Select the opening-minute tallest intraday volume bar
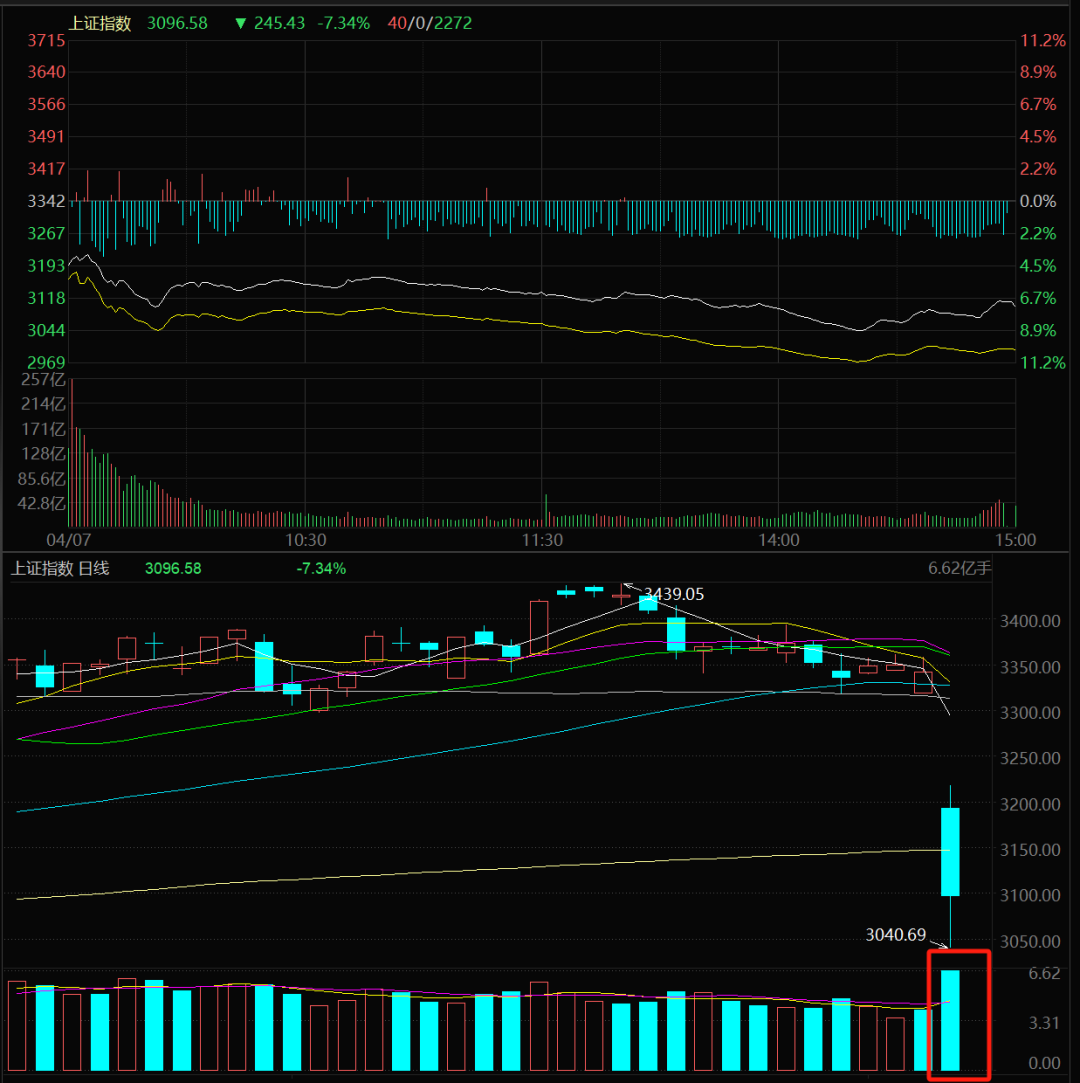The height and width of the screenshot is (1083, 1080). pos(72,453)
